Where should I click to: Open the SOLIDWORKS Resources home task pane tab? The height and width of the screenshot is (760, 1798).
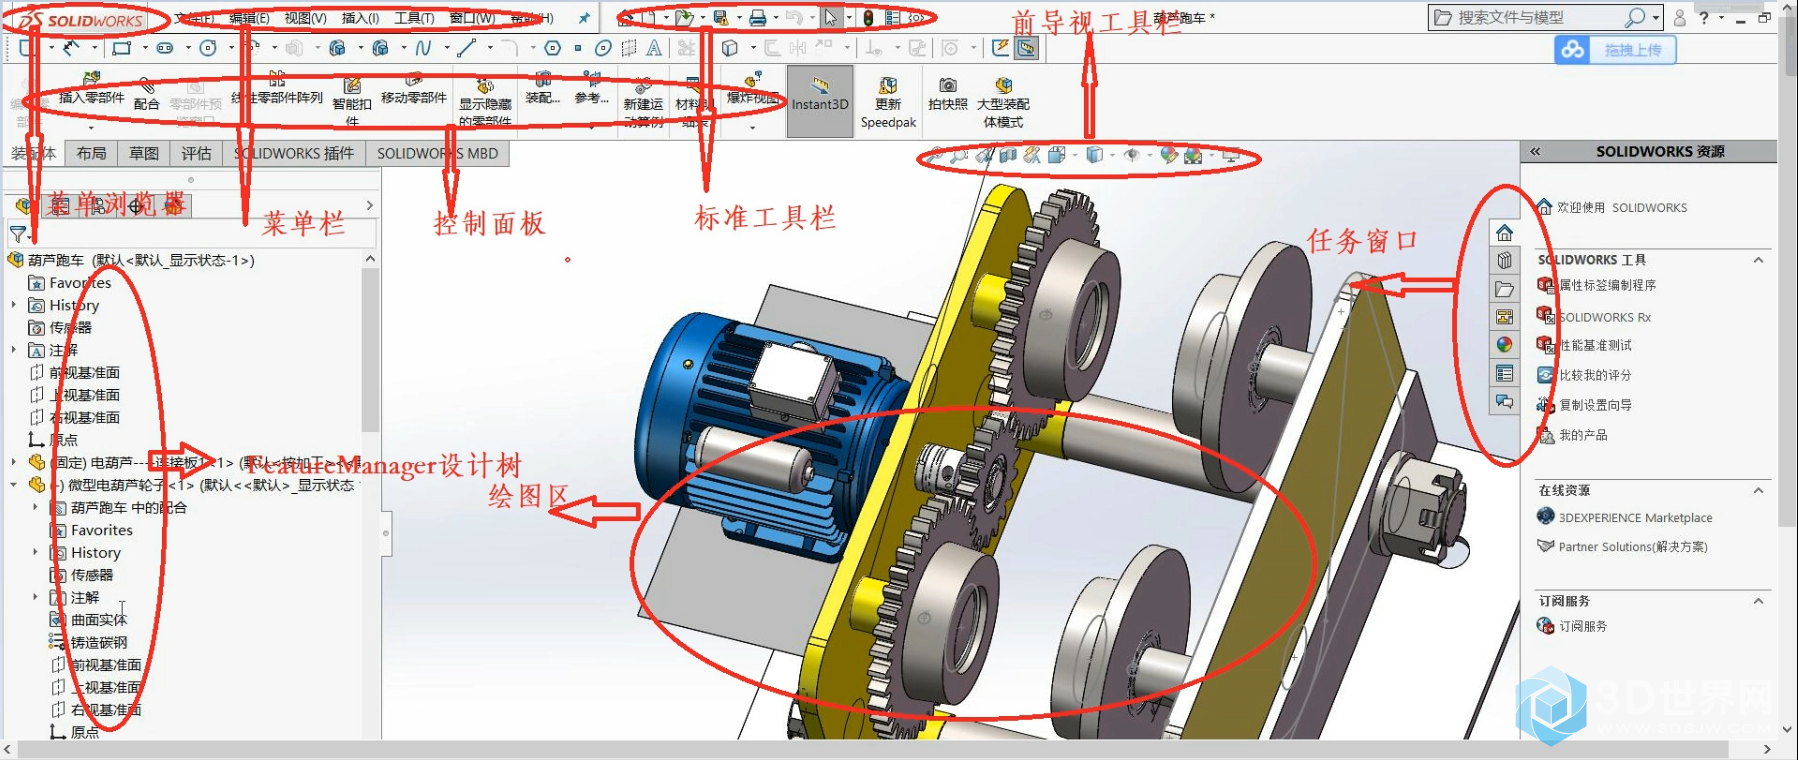tap(1504, 233)
